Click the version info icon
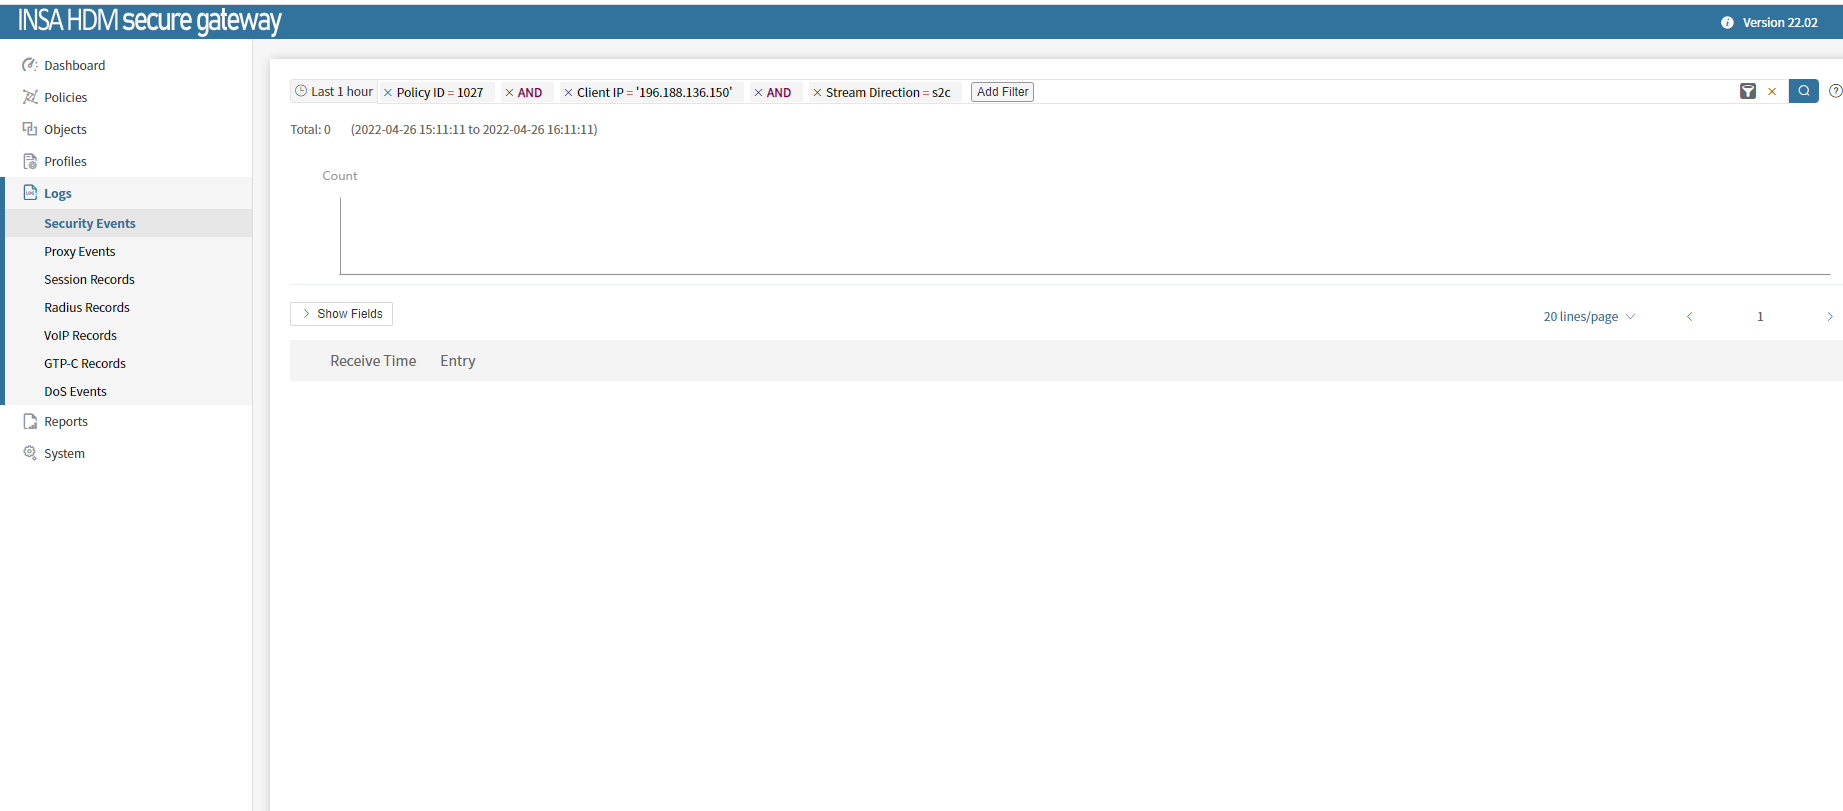 1727,23
